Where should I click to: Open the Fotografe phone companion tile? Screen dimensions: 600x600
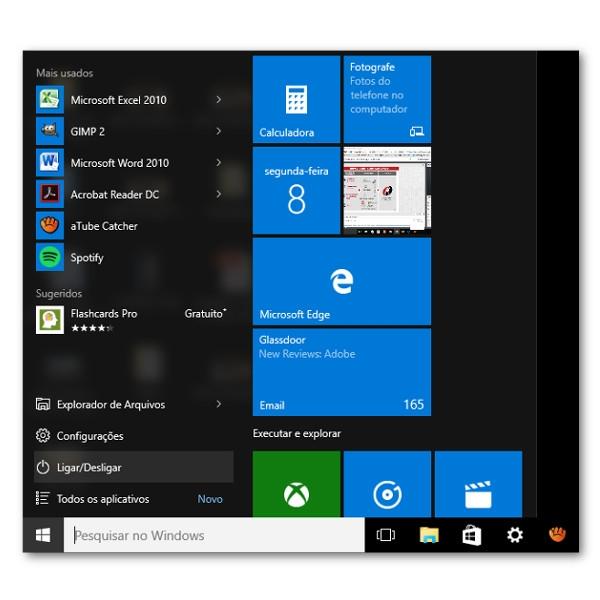(387, 99)
